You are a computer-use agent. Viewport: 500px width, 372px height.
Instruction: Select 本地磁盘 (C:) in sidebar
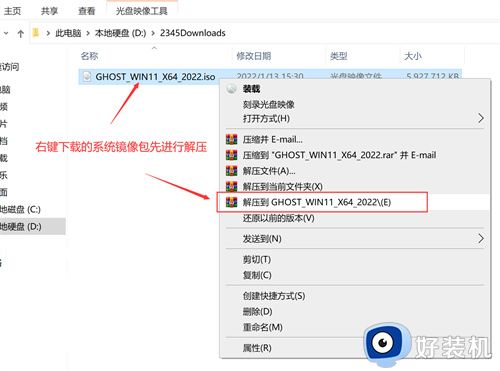point(20,209)
